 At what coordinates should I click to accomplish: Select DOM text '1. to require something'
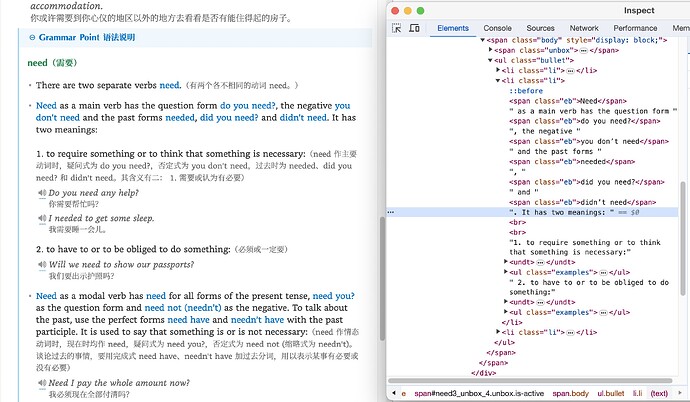pyautogui.click(x=585, y=247)
